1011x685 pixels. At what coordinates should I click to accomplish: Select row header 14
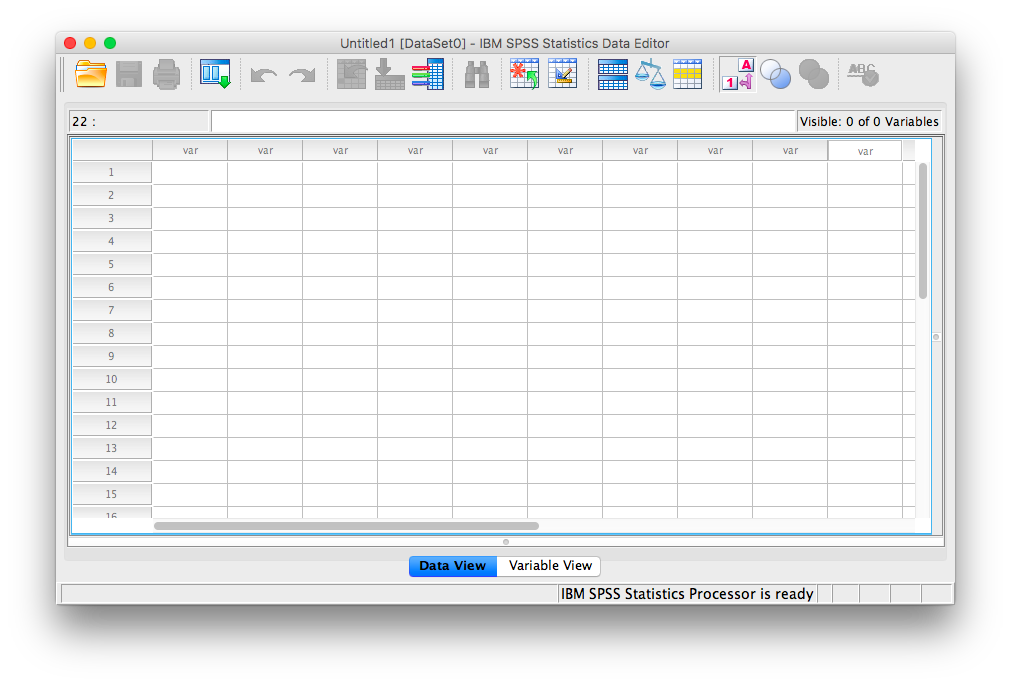pyautogui.click(x=112, y=471)
